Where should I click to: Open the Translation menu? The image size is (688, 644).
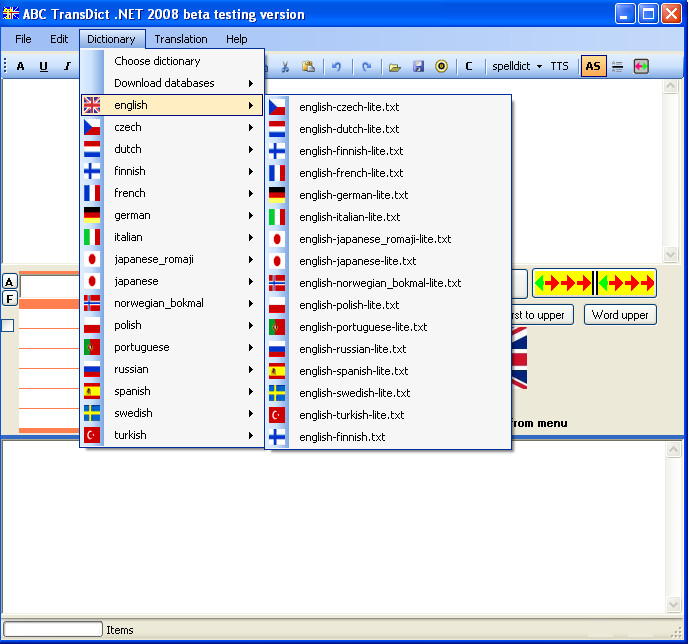181,39
